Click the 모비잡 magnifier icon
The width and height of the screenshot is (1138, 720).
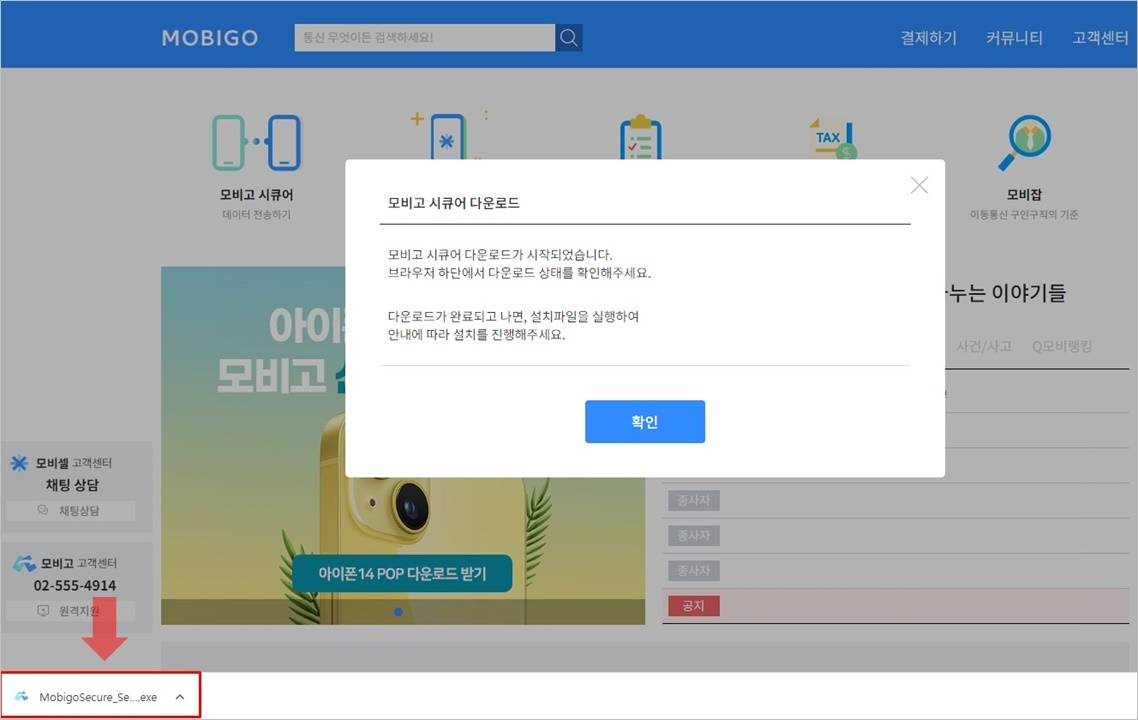click(x=1024, y=142)
